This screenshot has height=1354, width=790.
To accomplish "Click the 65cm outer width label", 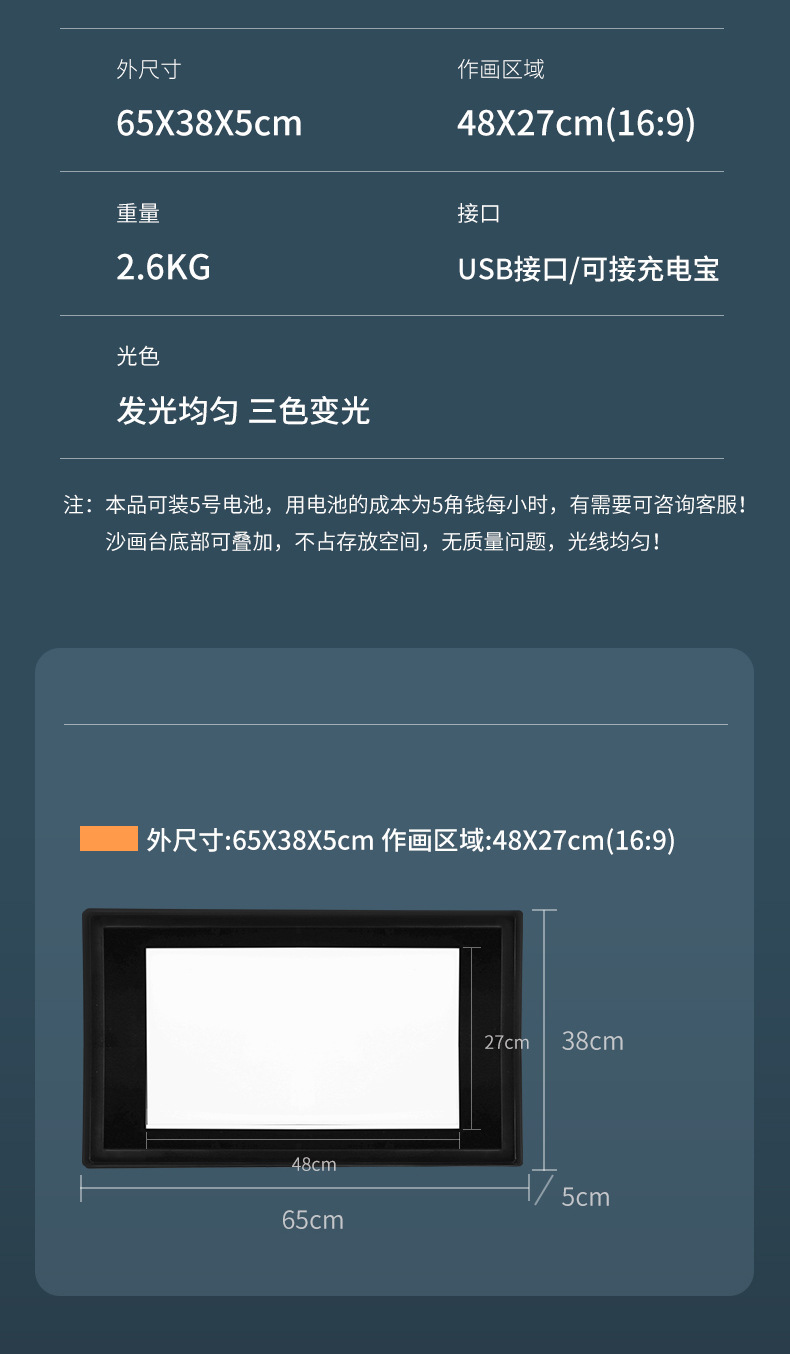I will pyautogui.click(x=313, y=1220).
